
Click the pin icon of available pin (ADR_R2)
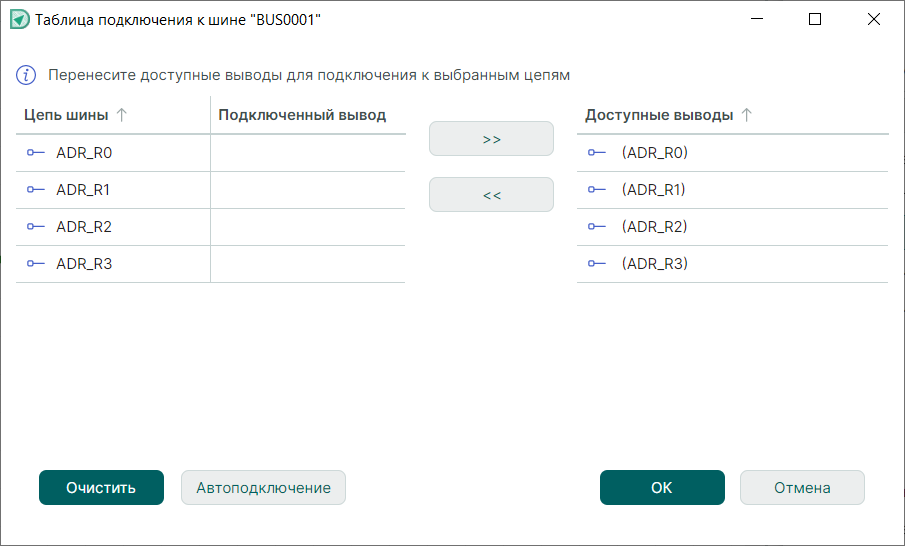[596, 227]
